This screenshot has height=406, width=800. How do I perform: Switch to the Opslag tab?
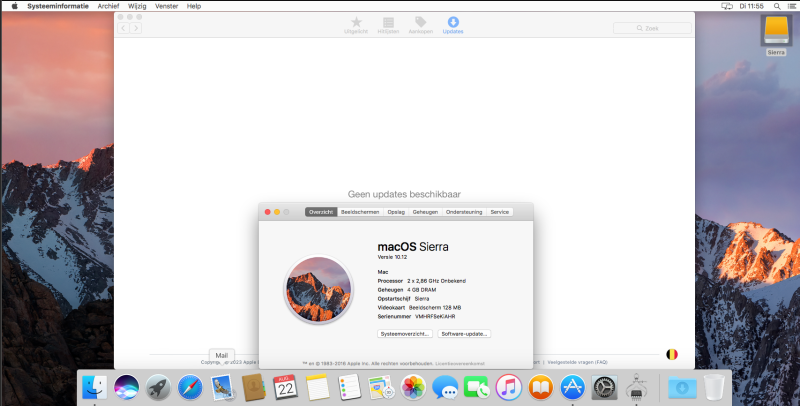click(x=396, y=212)
